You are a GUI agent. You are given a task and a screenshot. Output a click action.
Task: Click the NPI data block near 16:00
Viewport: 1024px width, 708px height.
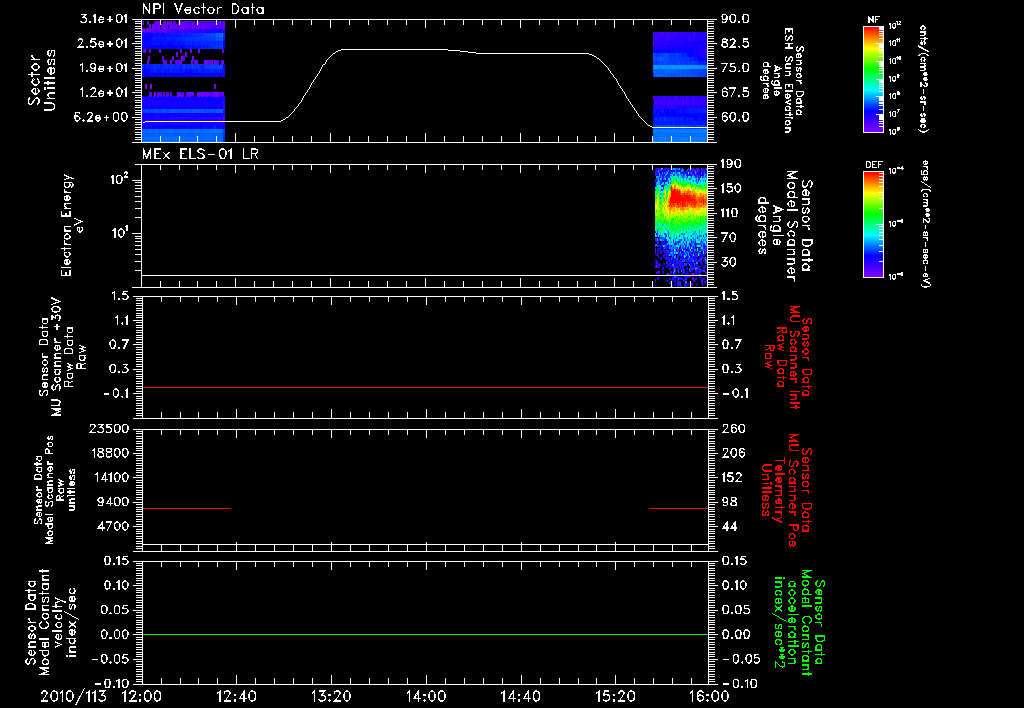coord(680,87)
